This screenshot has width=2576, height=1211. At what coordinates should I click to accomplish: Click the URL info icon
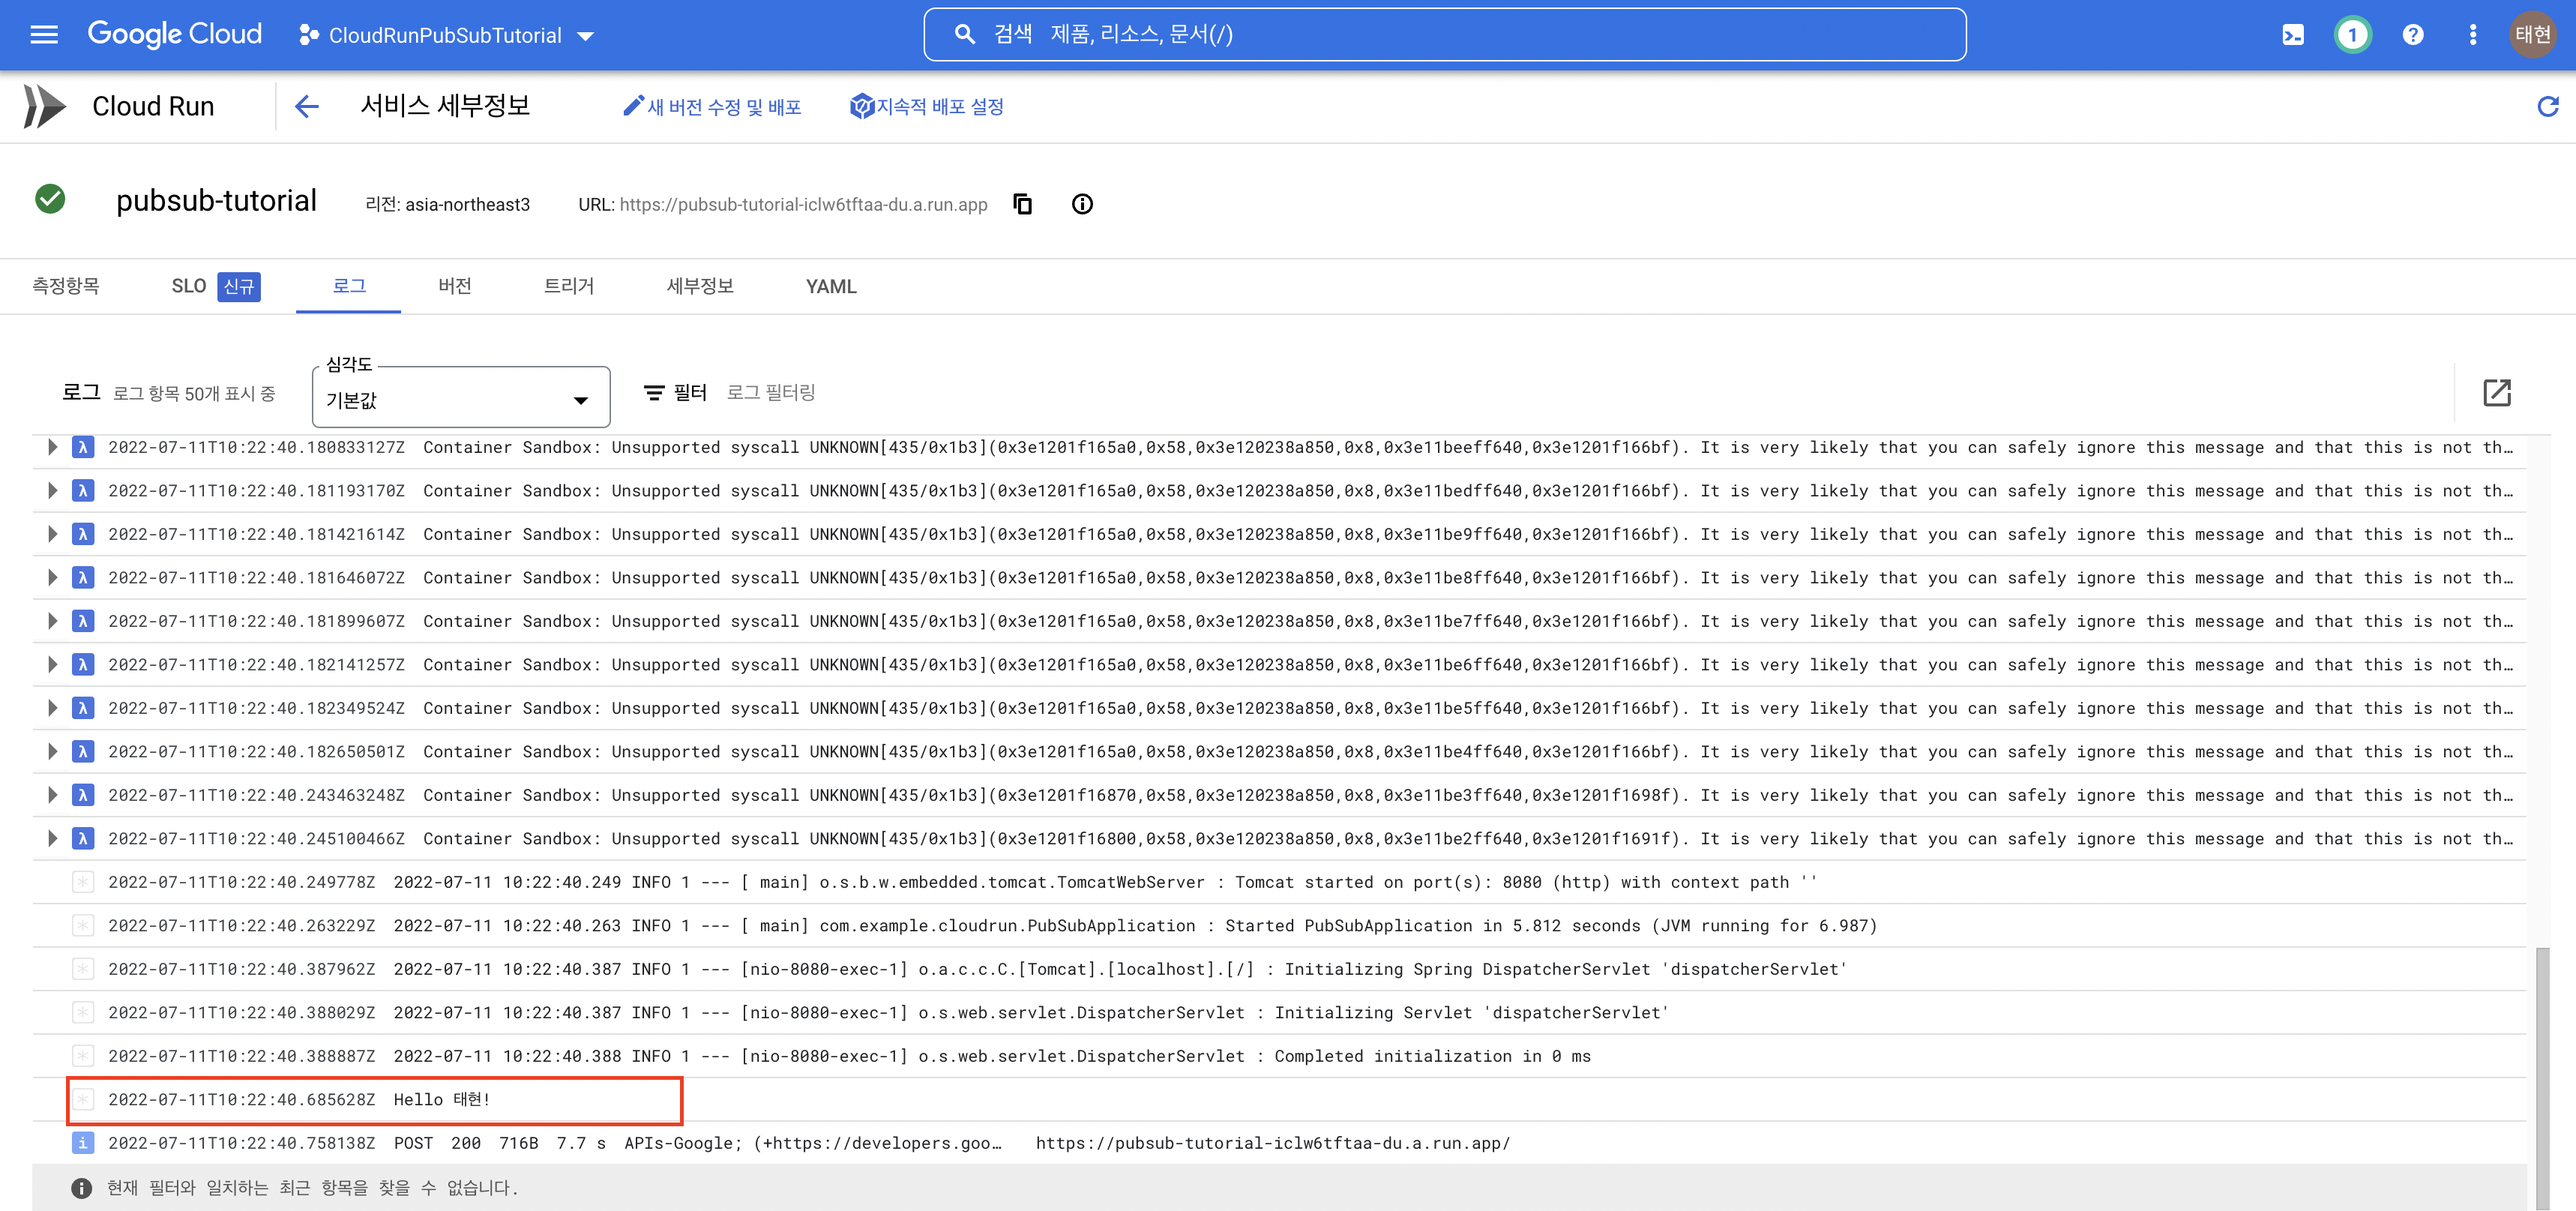(1082, 204)
